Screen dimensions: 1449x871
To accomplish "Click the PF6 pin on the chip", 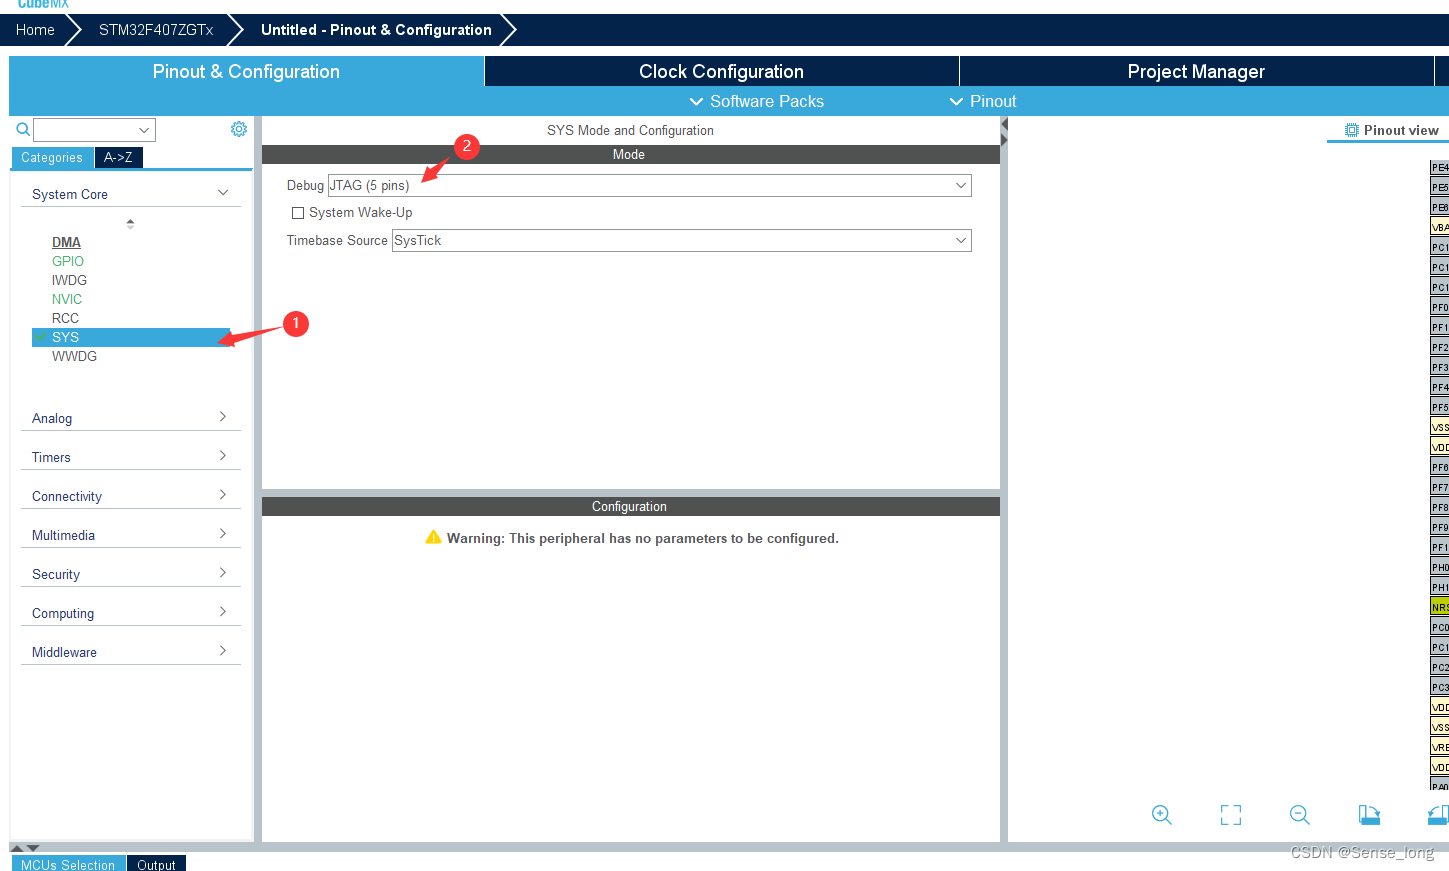I will tap(1440, 467).
